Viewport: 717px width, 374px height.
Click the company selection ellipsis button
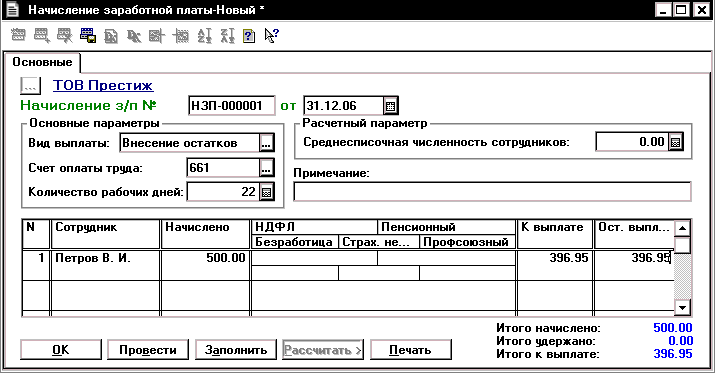click(31, 86)
